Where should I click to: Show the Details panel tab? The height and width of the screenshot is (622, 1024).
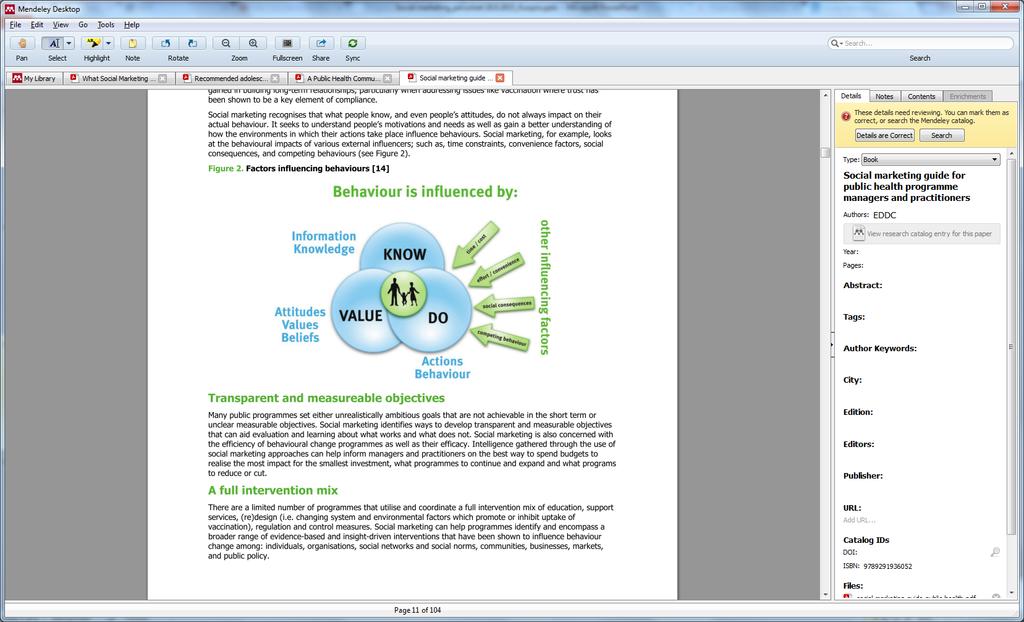(851, 96)
